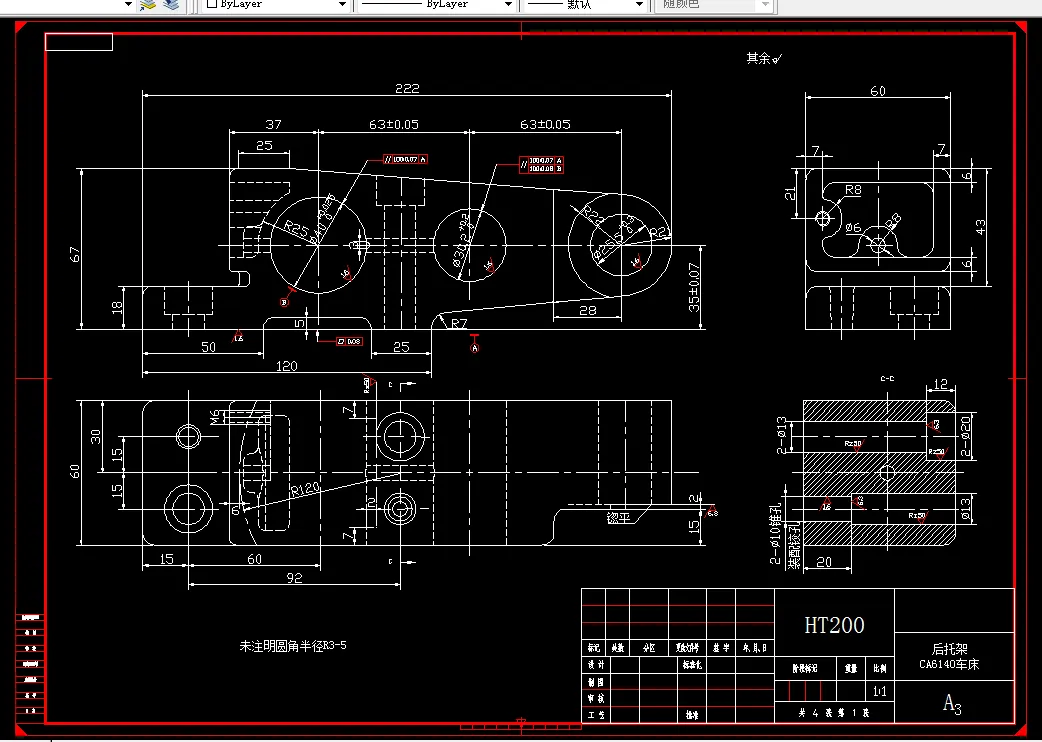Click the blue layer stack icon in toolbar
The width and height of the screenshot is (1042, 742).
(171, 5)
